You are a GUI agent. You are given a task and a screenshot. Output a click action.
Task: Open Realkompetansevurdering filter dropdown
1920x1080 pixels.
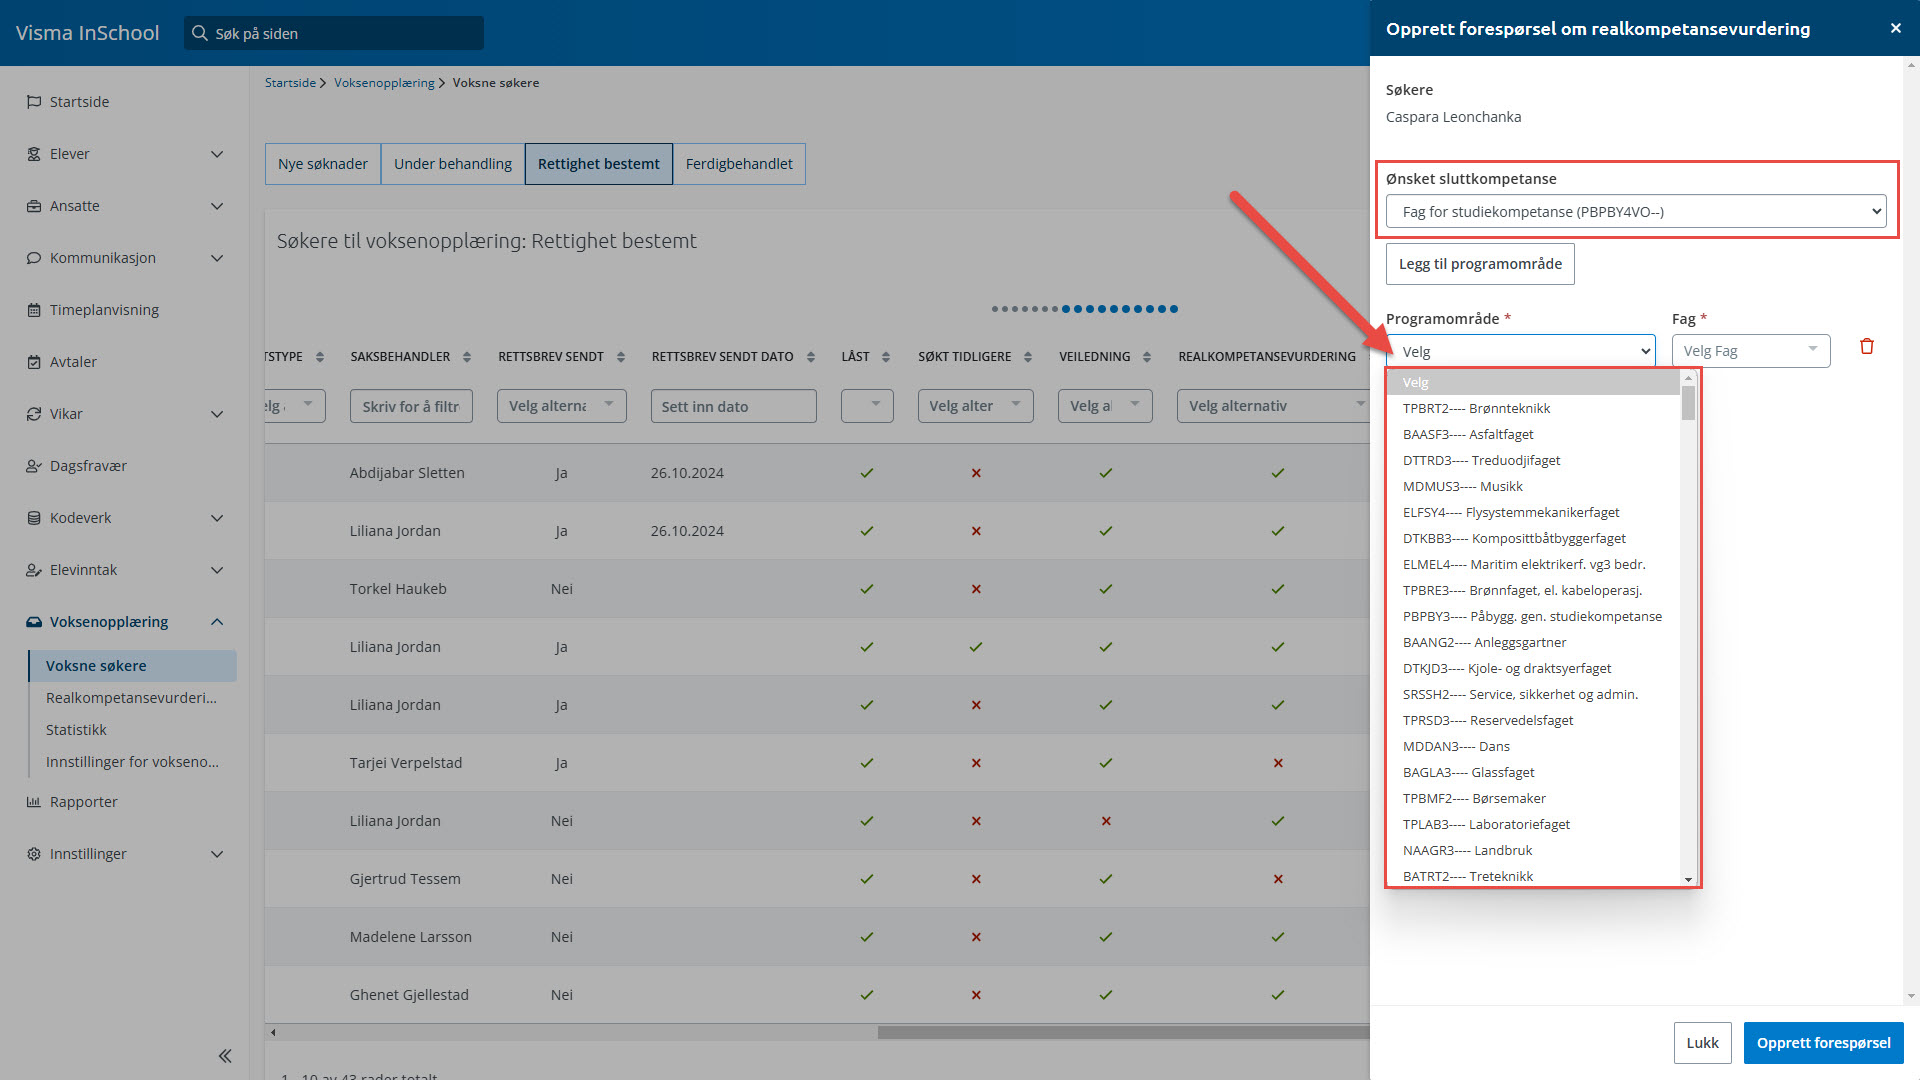click(x=1274, y=406)
